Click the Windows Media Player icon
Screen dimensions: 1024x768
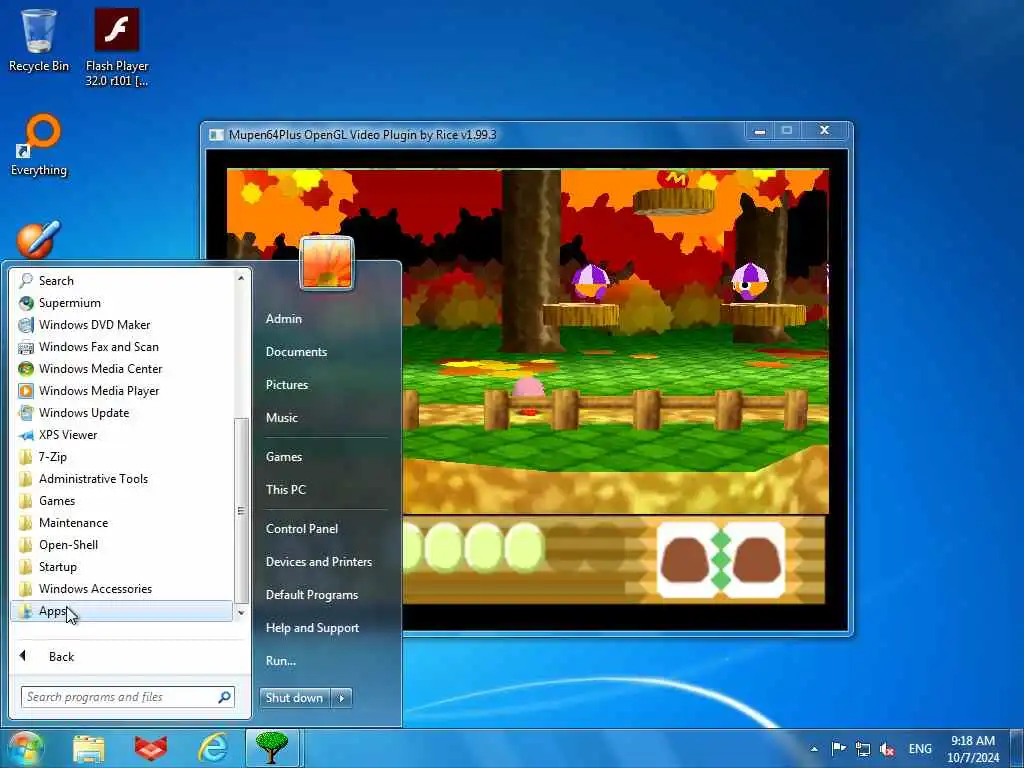(x=26, y=391)
